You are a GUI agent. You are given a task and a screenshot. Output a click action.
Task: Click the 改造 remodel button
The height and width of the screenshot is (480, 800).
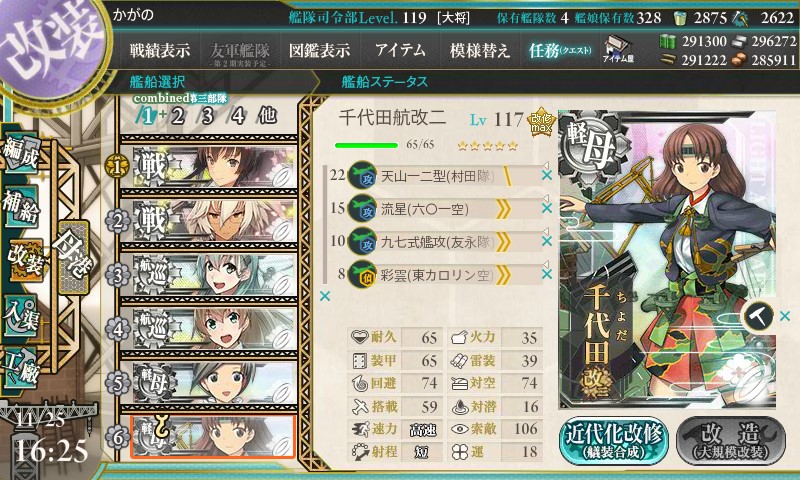point(731,441)
